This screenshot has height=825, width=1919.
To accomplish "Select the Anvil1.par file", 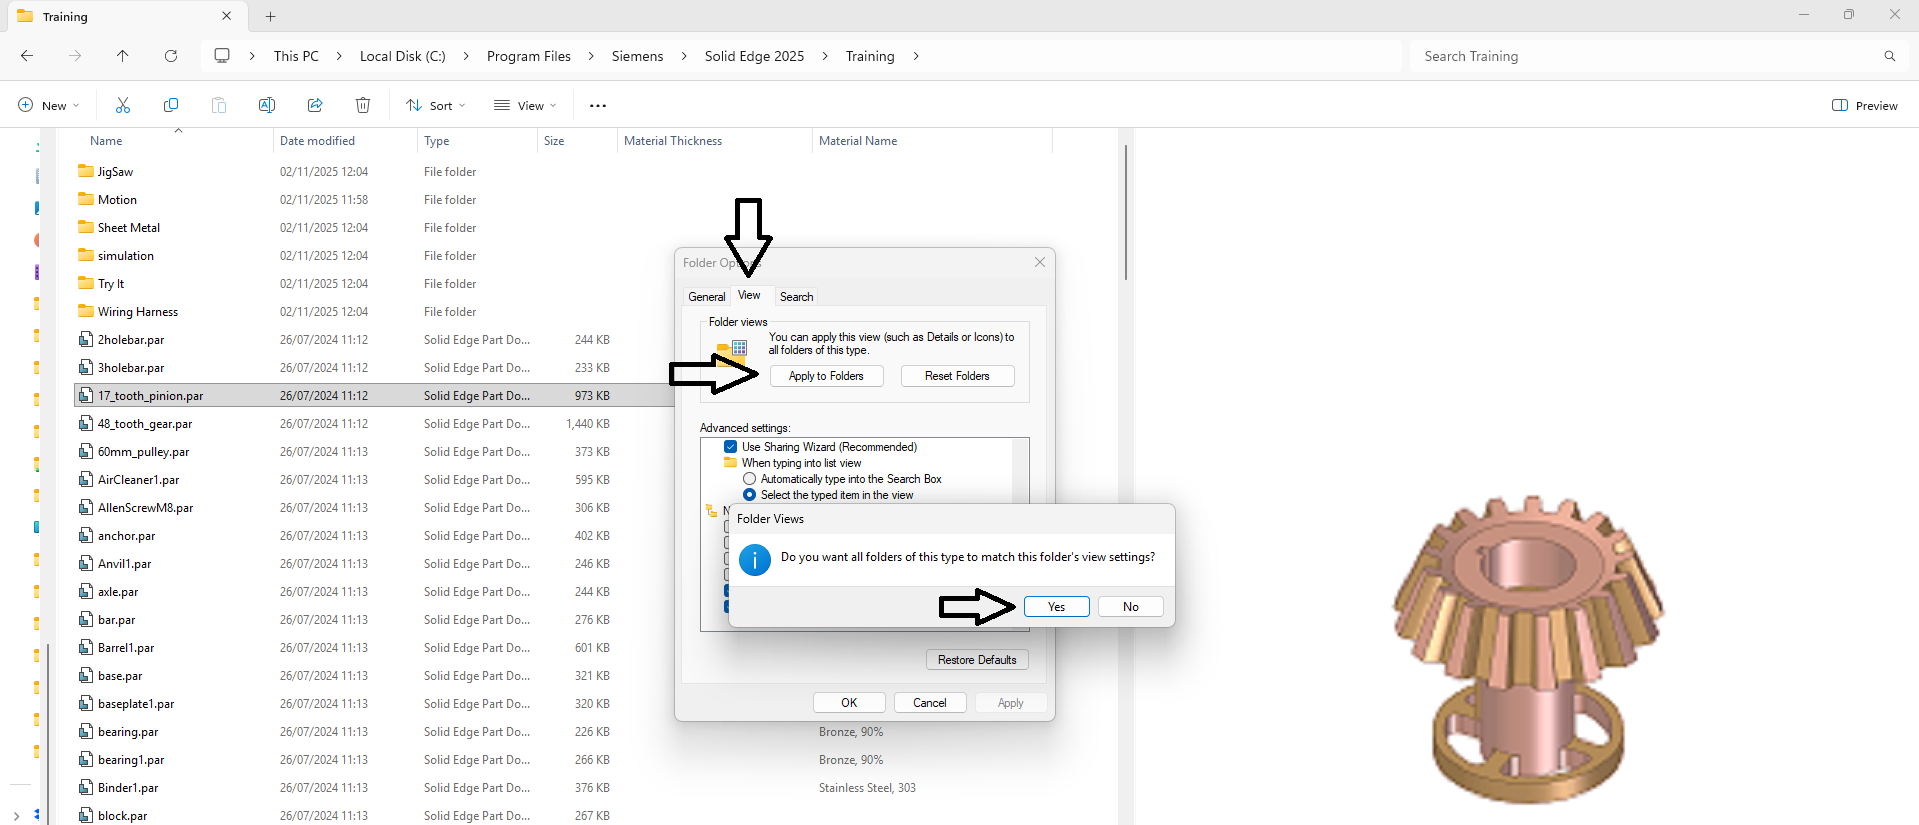I will point(124,563).
